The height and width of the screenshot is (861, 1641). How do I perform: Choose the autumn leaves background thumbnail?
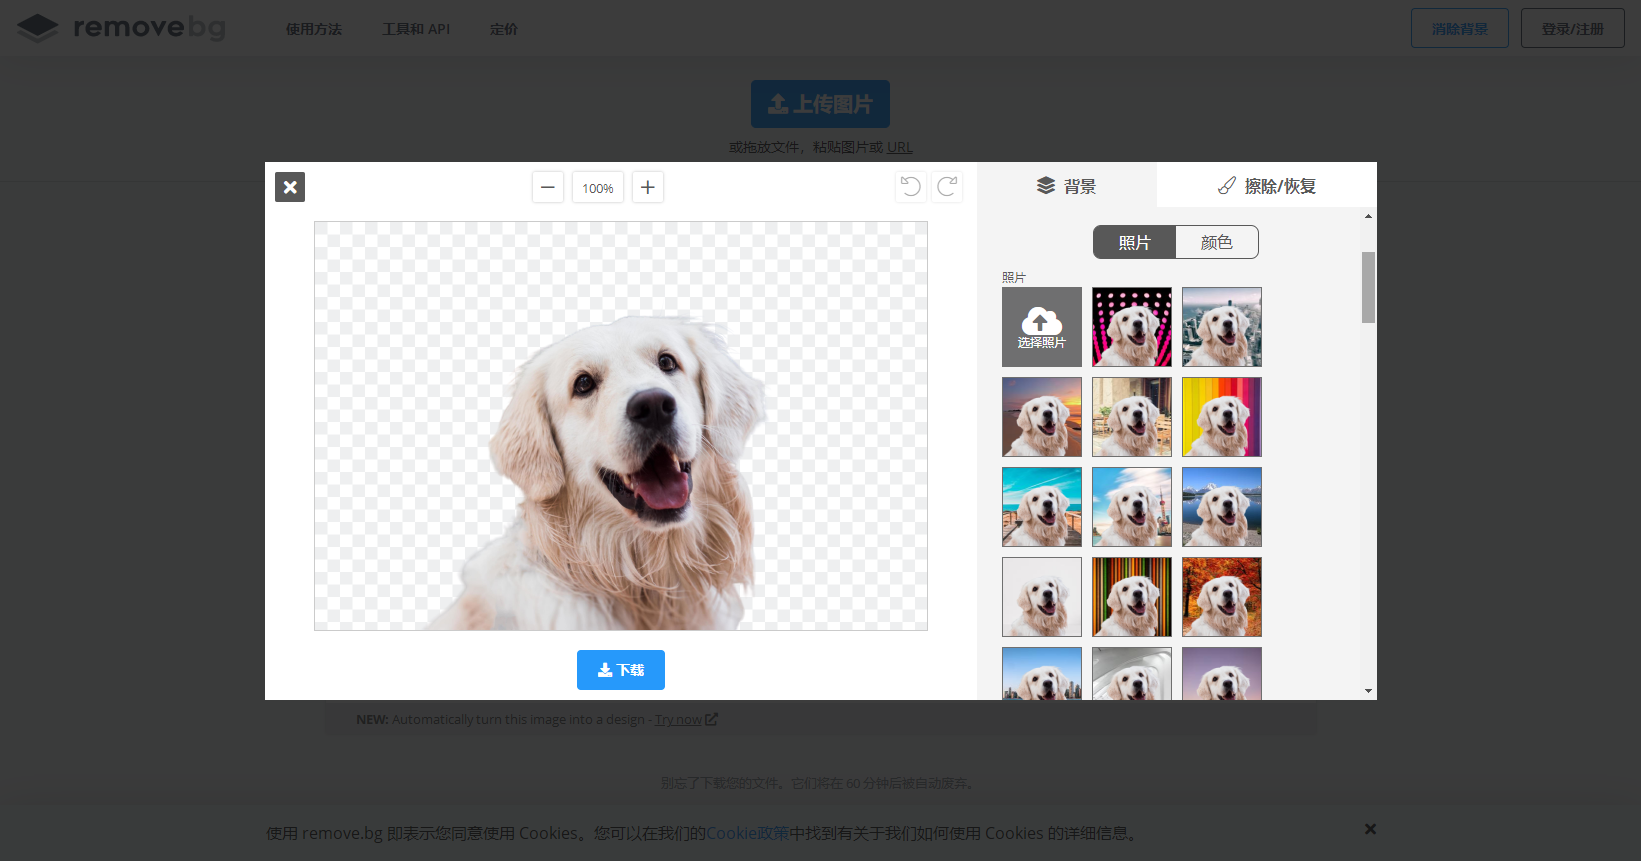pos(1222,597)
